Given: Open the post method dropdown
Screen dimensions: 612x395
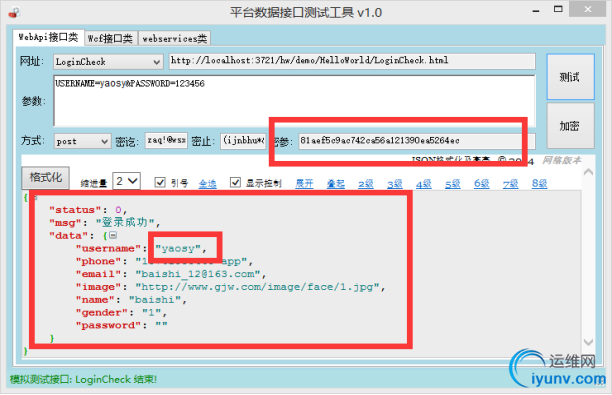Looking at the screenshot, I should (82, 141).
